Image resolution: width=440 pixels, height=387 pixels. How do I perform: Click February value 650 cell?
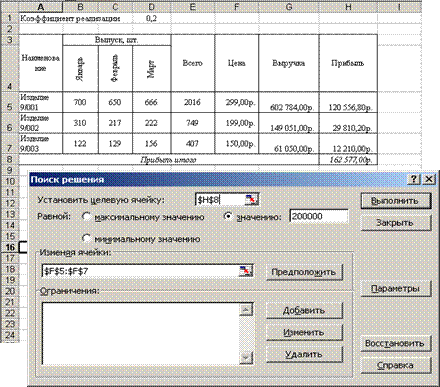(115, 102)
